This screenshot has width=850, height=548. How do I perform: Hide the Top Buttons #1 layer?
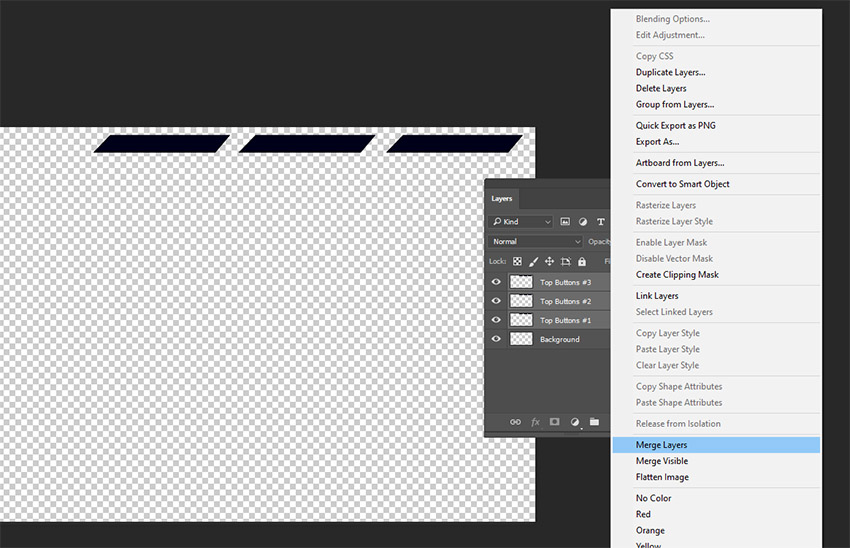click(495, 320)
